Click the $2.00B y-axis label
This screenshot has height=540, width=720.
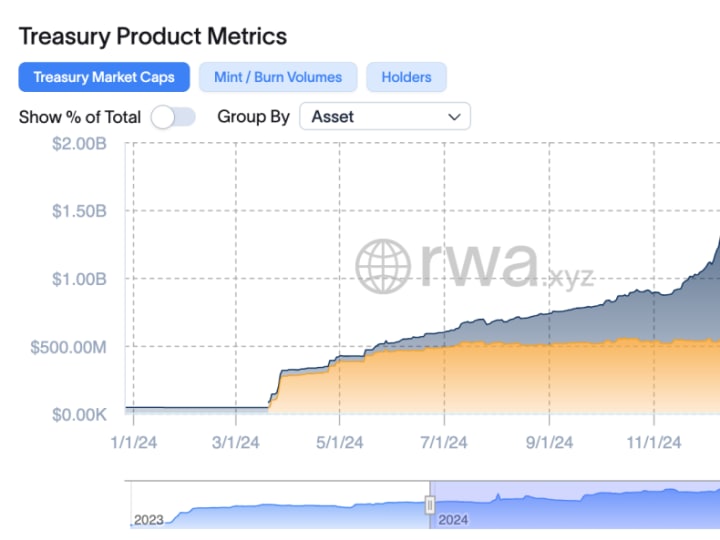click(x=79, y=144)
